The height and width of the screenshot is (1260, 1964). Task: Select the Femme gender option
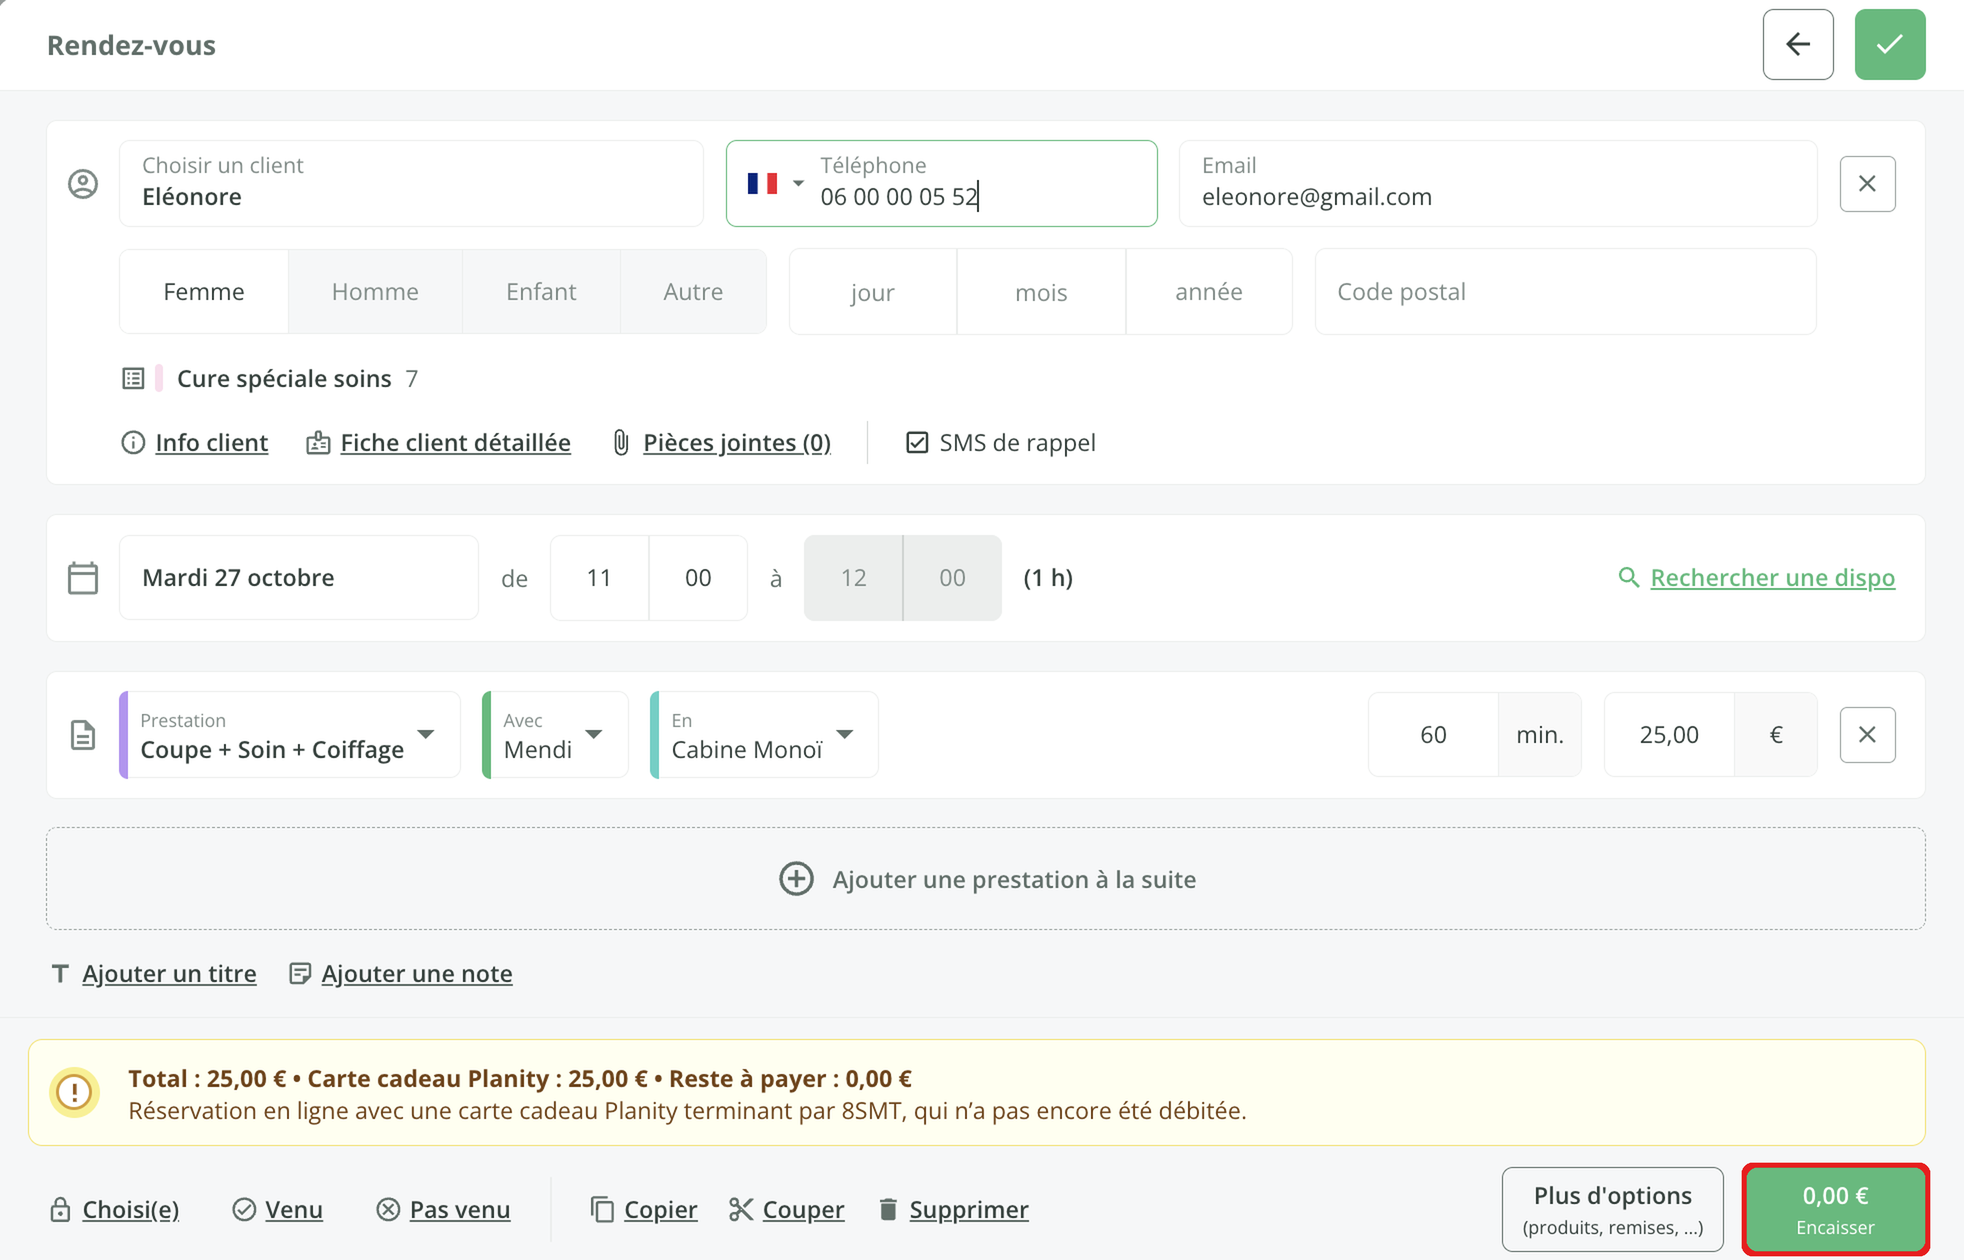[204, 292]
